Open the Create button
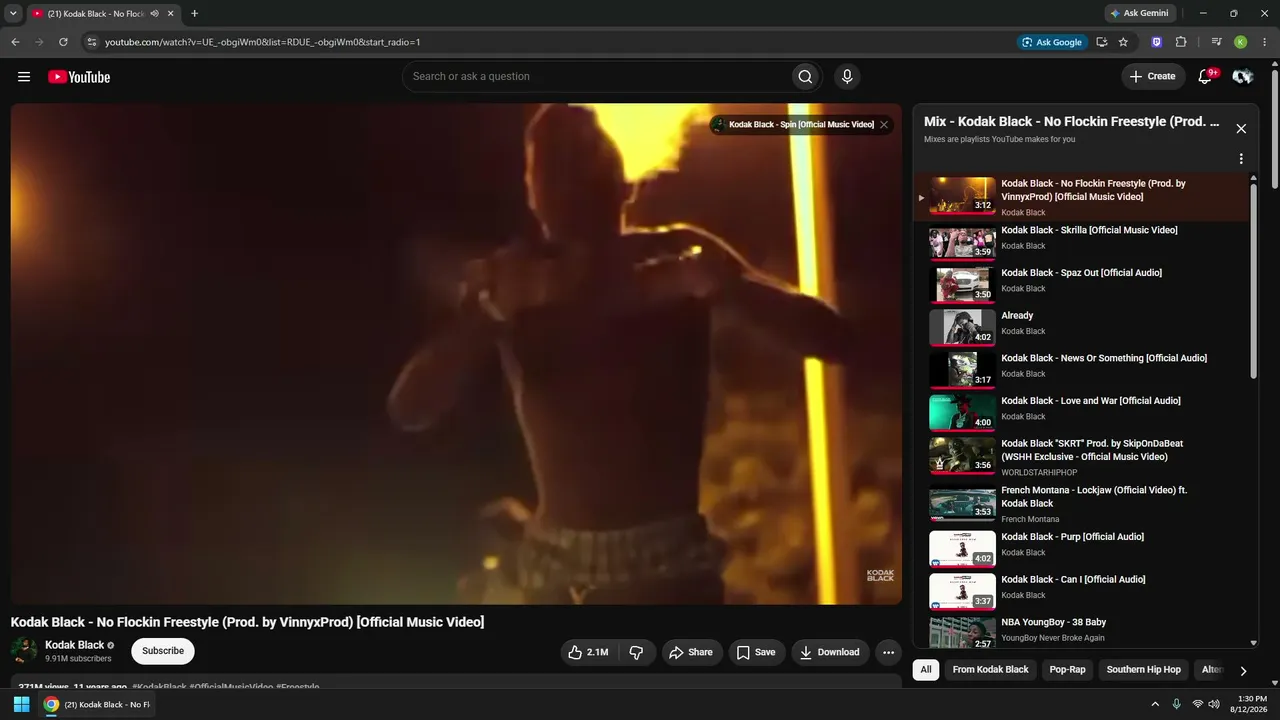The height and width of the screenshot is (720, 1280). pos(1153,76)
